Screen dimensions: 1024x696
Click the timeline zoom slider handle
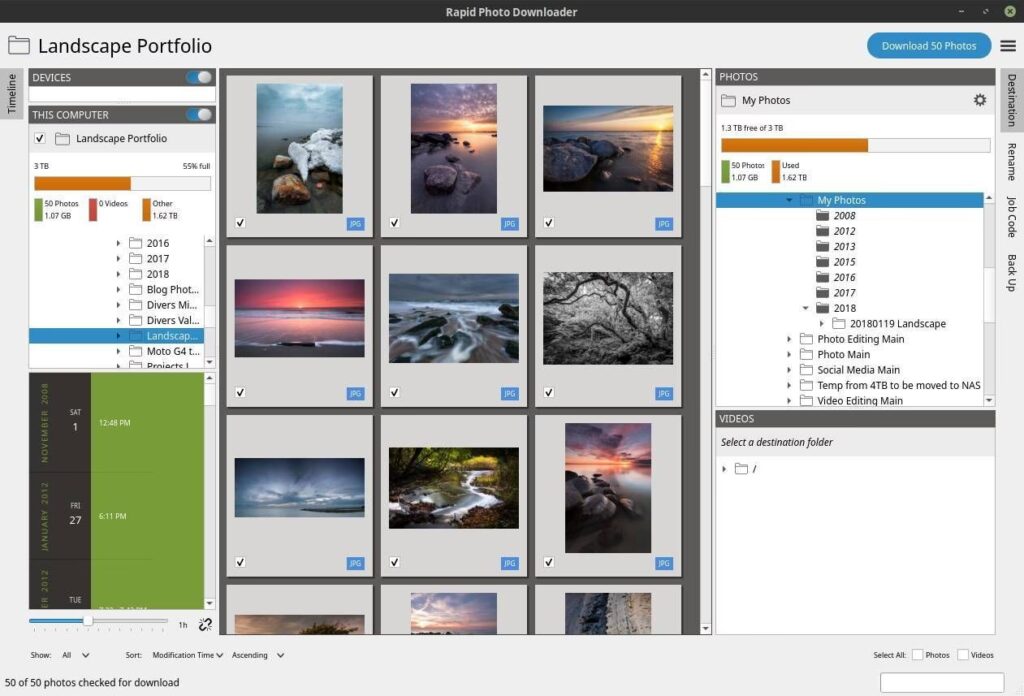pos(88,621)
